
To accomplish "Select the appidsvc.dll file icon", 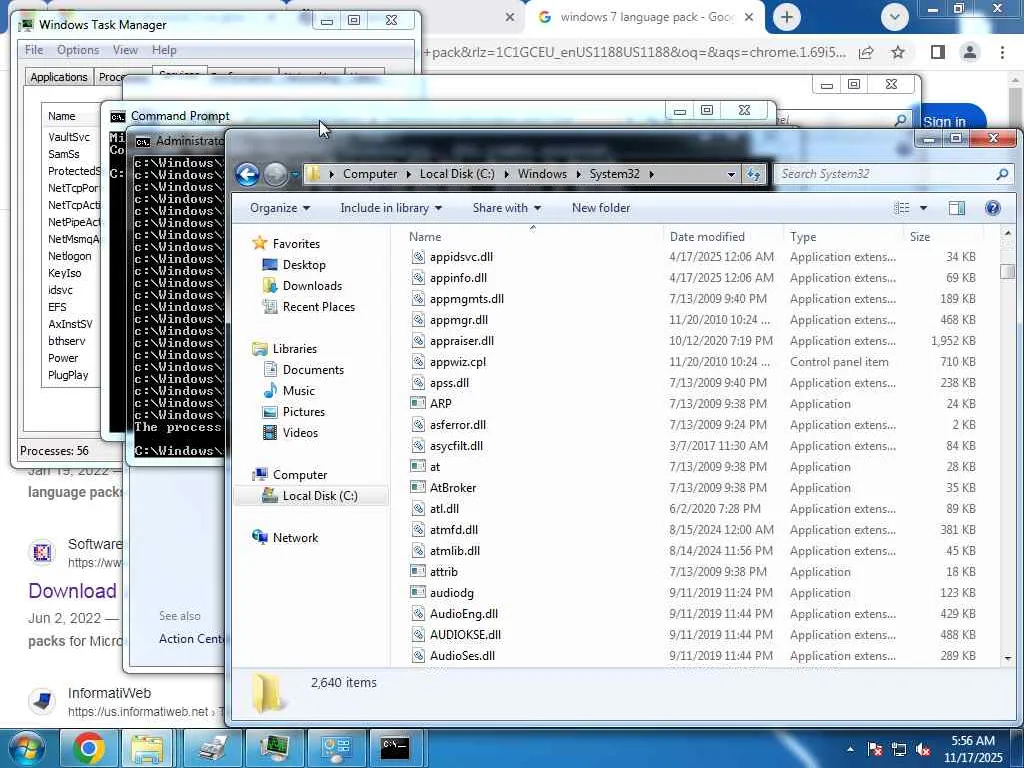I will tap(418, 257).
